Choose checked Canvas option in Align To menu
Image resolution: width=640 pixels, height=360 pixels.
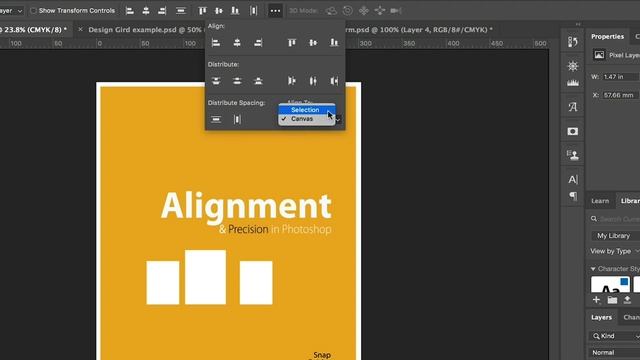(x=307, y=119)
